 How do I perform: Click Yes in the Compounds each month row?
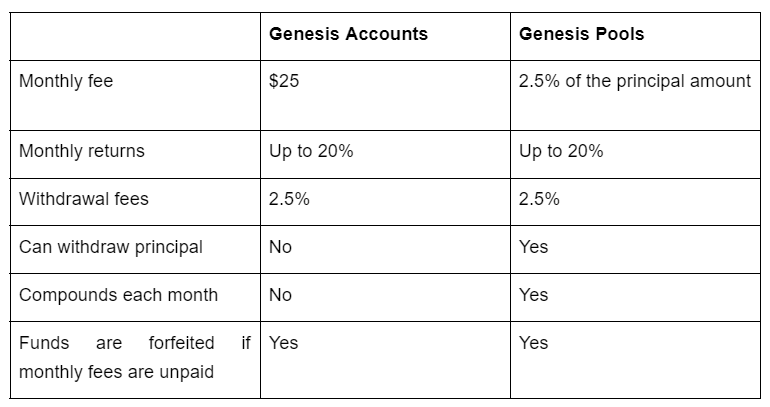click(534, 295)
